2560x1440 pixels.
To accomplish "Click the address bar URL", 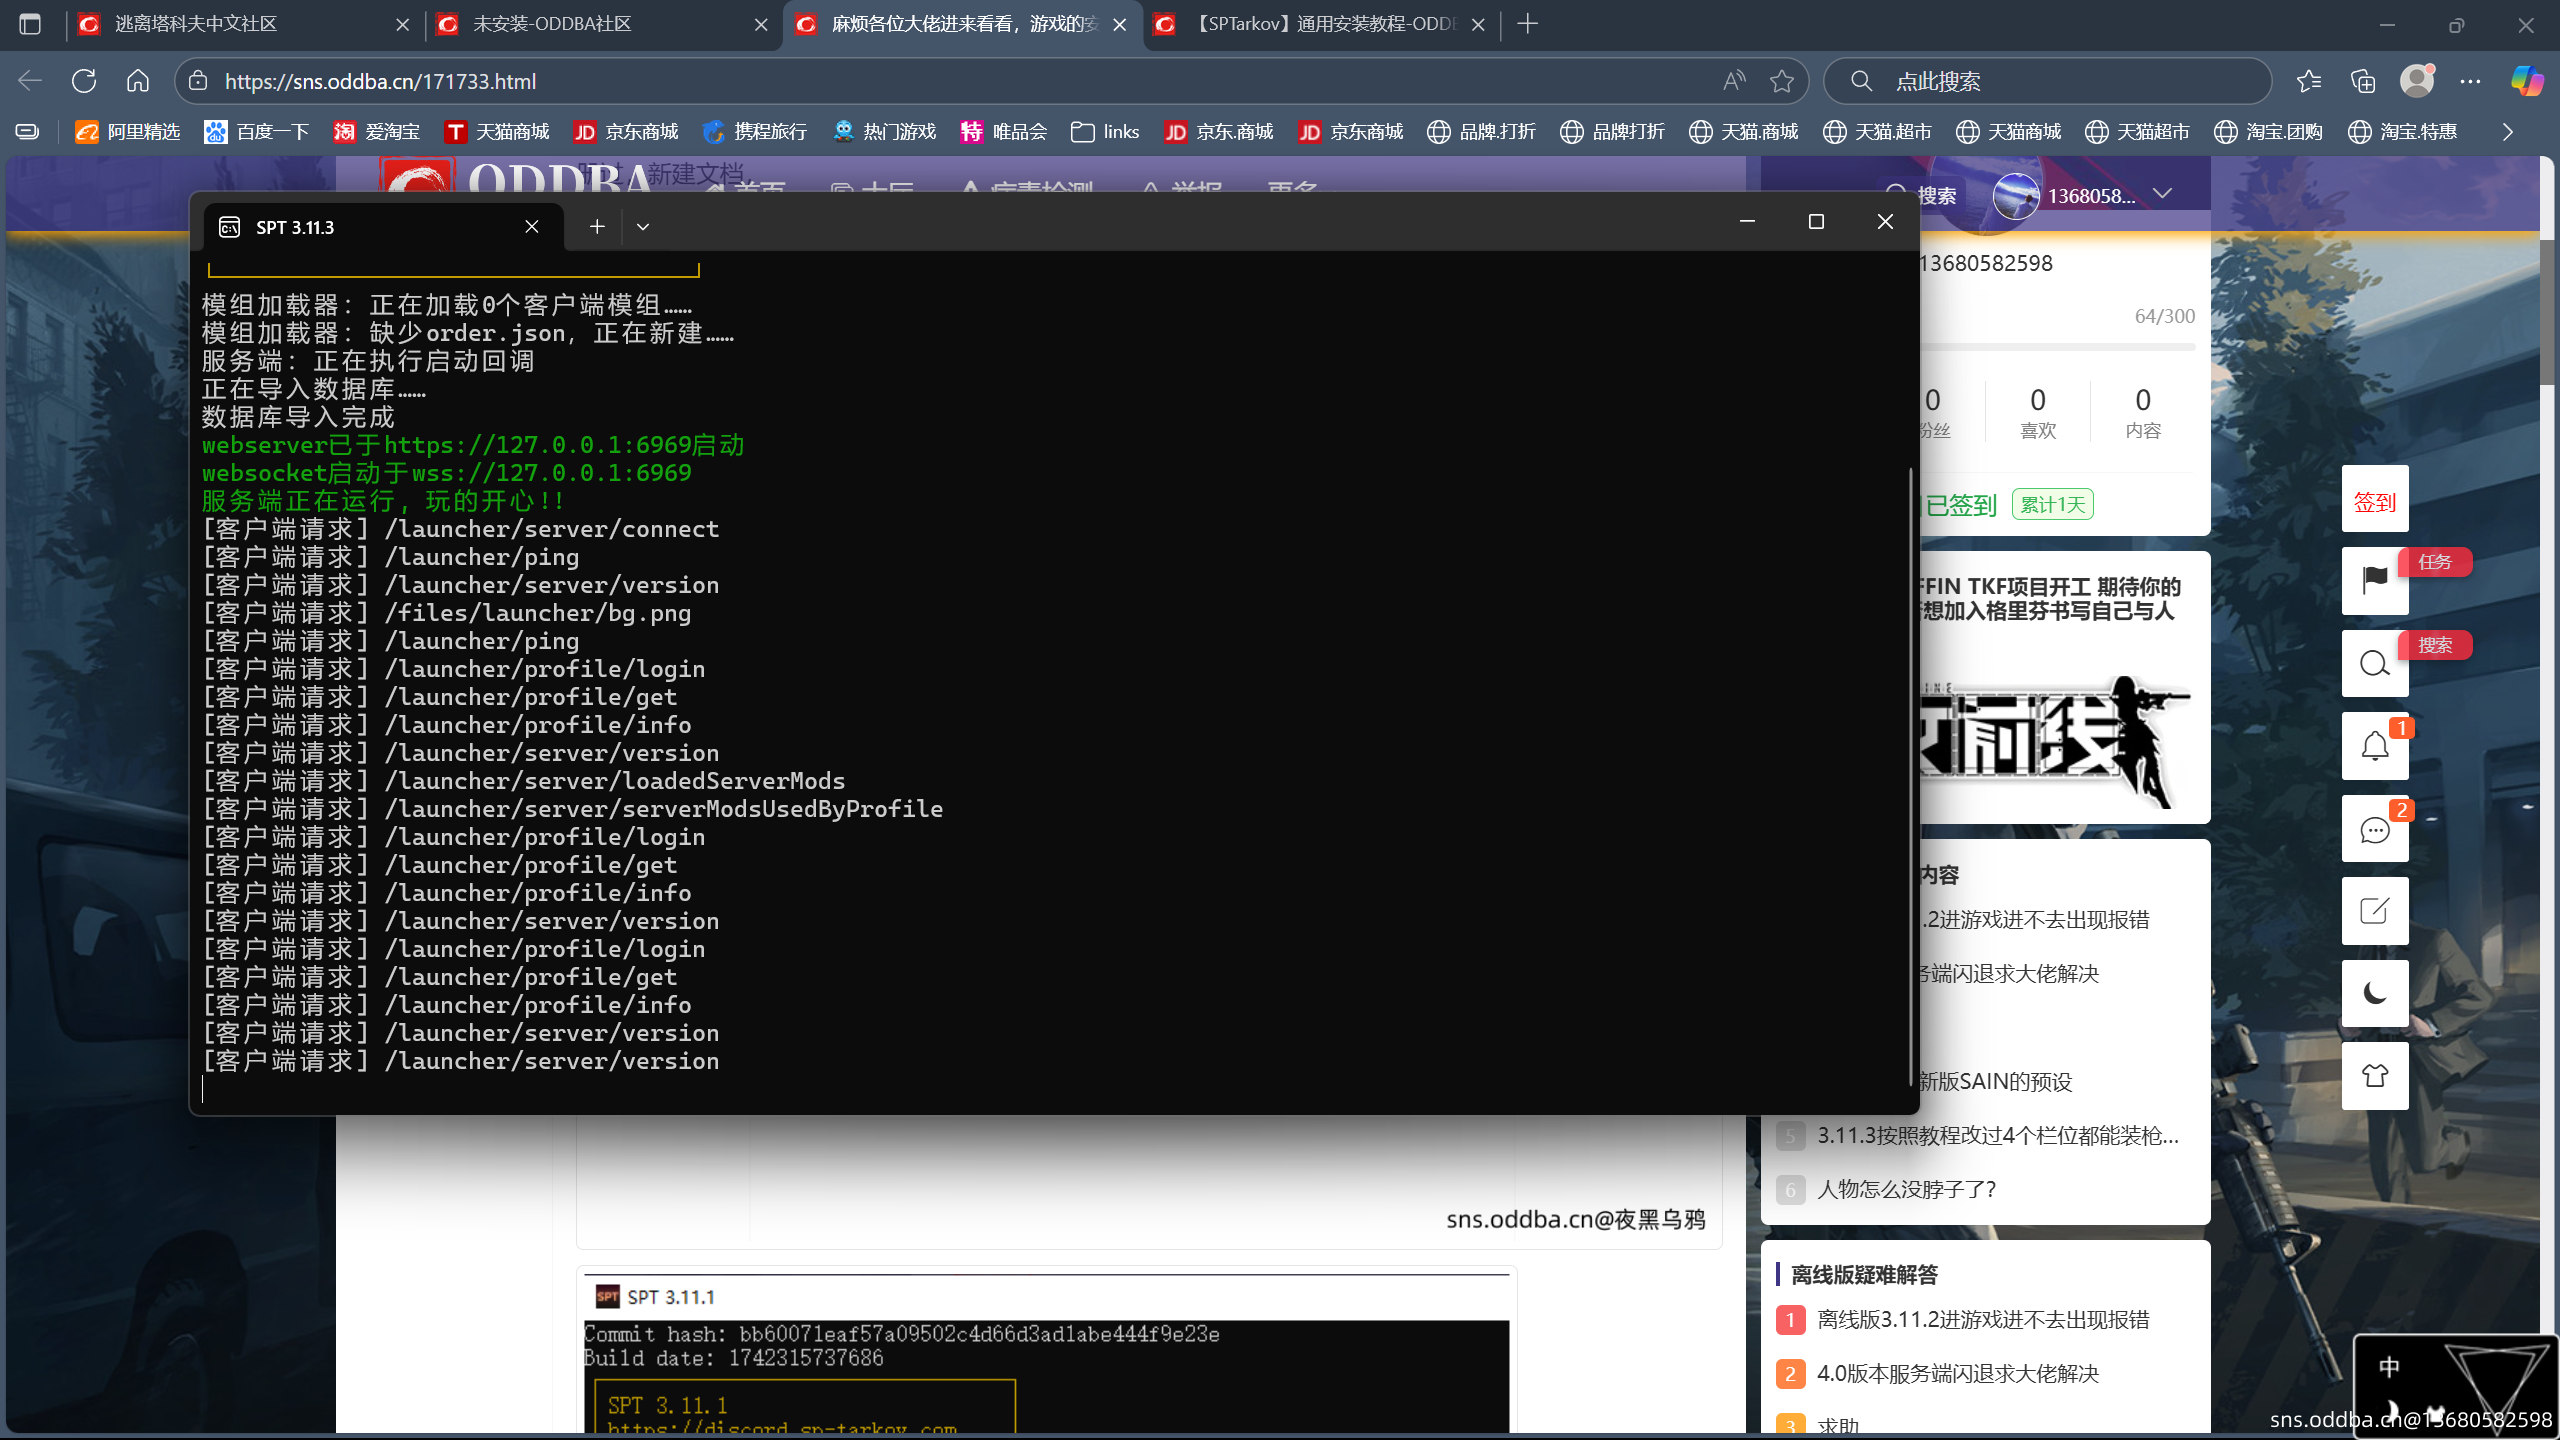I will (380, 81).
